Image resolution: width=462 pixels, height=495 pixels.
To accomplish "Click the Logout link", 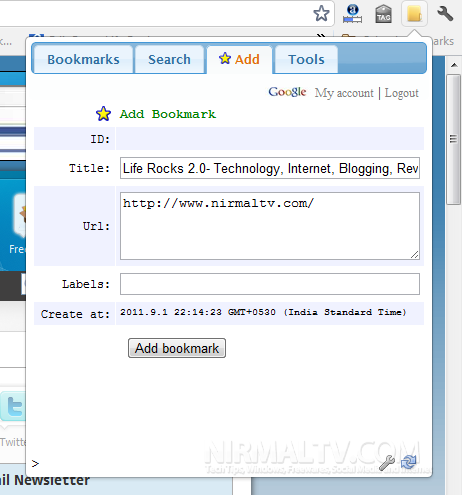I will tap(401, 93).
